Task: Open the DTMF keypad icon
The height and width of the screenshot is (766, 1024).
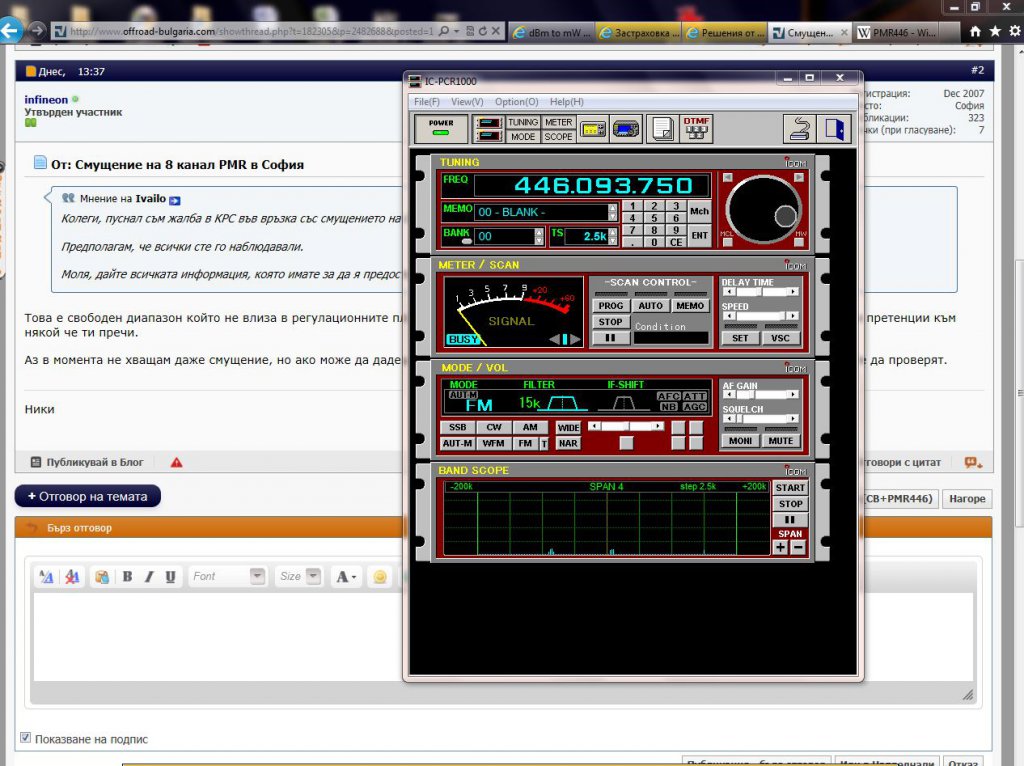Action: pyautogui.click(x=696, y=129)
